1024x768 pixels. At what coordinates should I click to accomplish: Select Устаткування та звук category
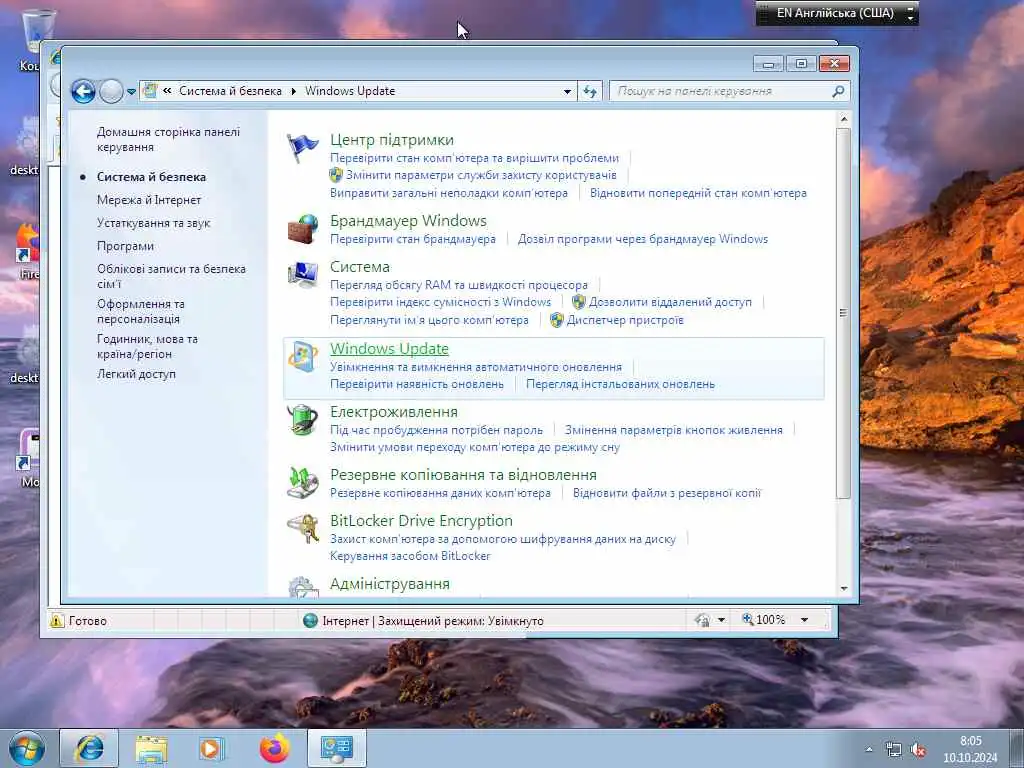pos(153,223)
